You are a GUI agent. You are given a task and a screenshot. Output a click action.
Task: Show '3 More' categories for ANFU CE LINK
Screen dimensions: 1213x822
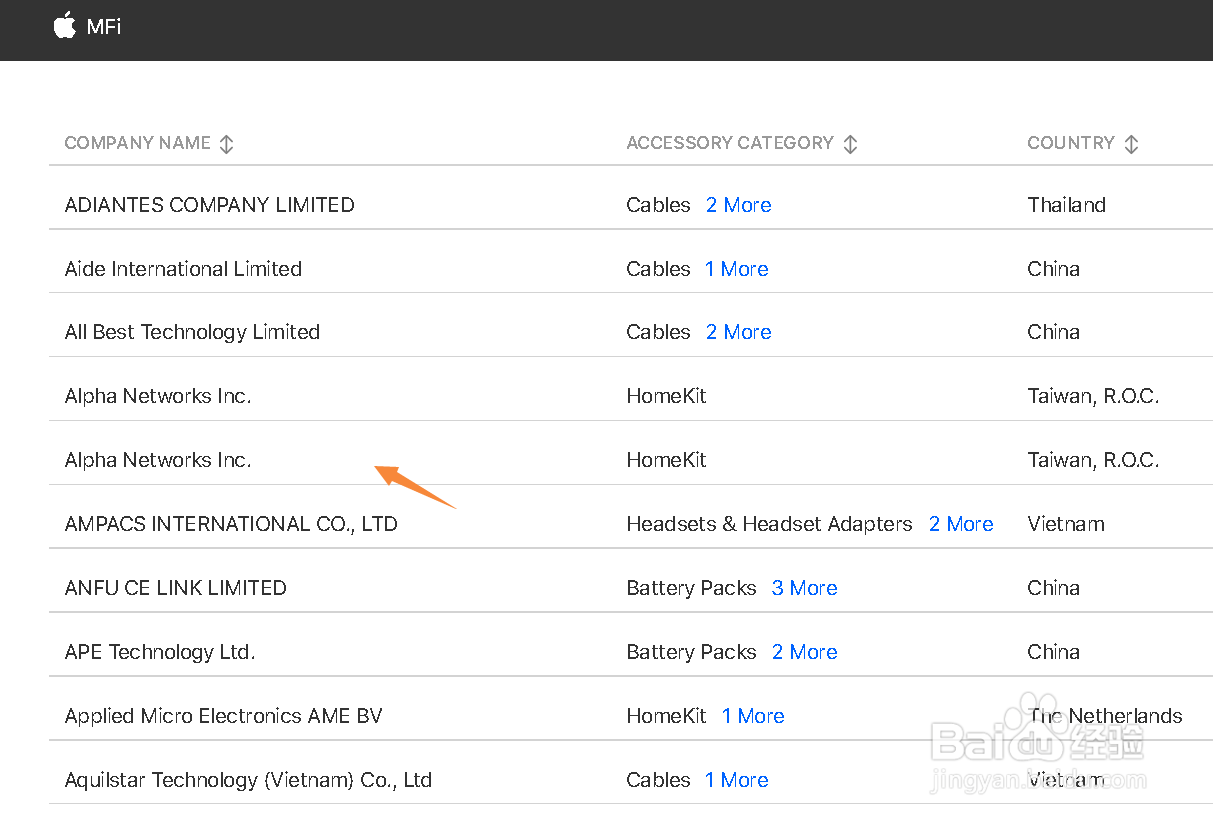pyautogui.click(x=804, y=588)
